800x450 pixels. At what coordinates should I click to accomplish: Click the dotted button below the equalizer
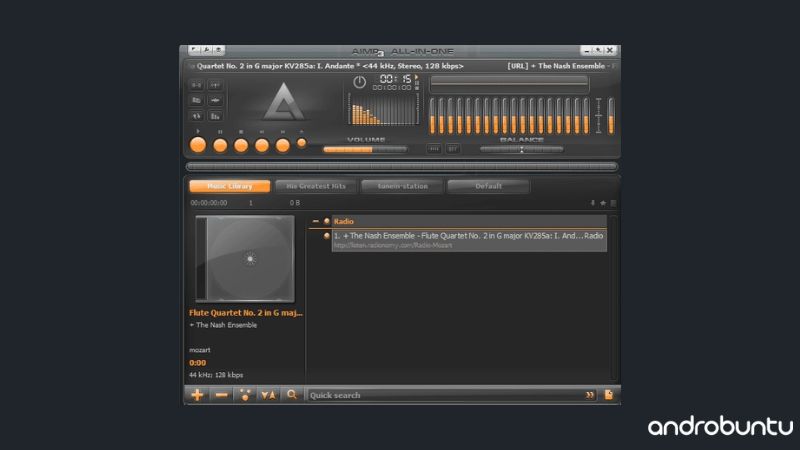434,149
